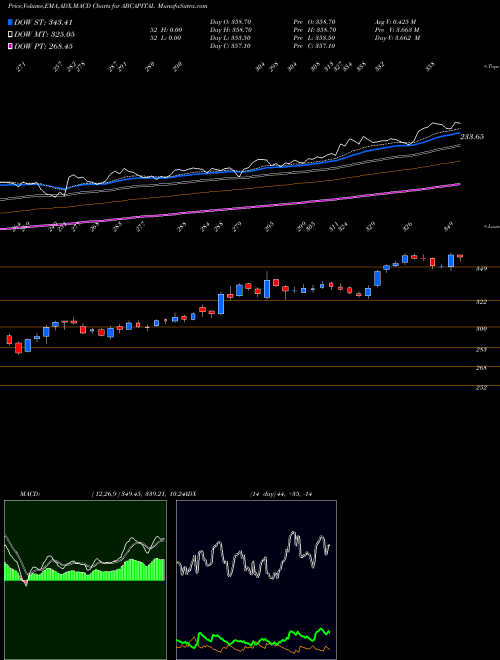Click the Pre H: 358.70 value

pos(314,30)
